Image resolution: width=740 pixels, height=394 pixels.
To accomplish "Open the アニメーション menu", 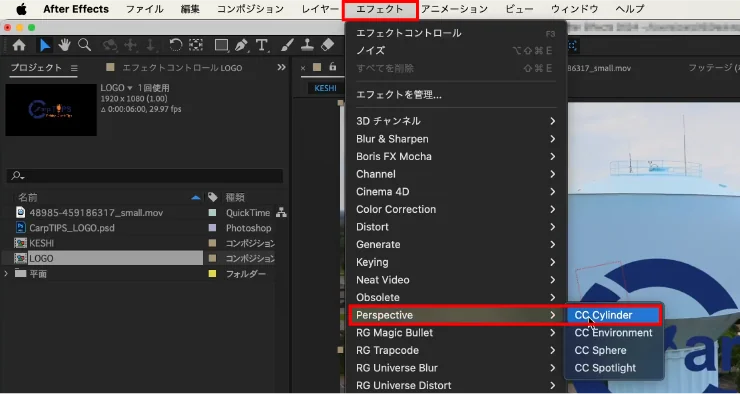I will (x=454, y=9).
